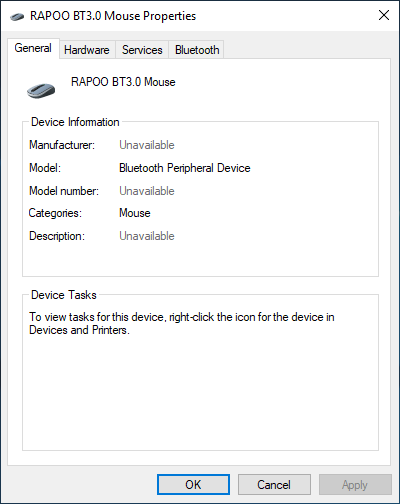Click the large RAPOO mouse device icon
400x504 pixels.
click(41, 90)
